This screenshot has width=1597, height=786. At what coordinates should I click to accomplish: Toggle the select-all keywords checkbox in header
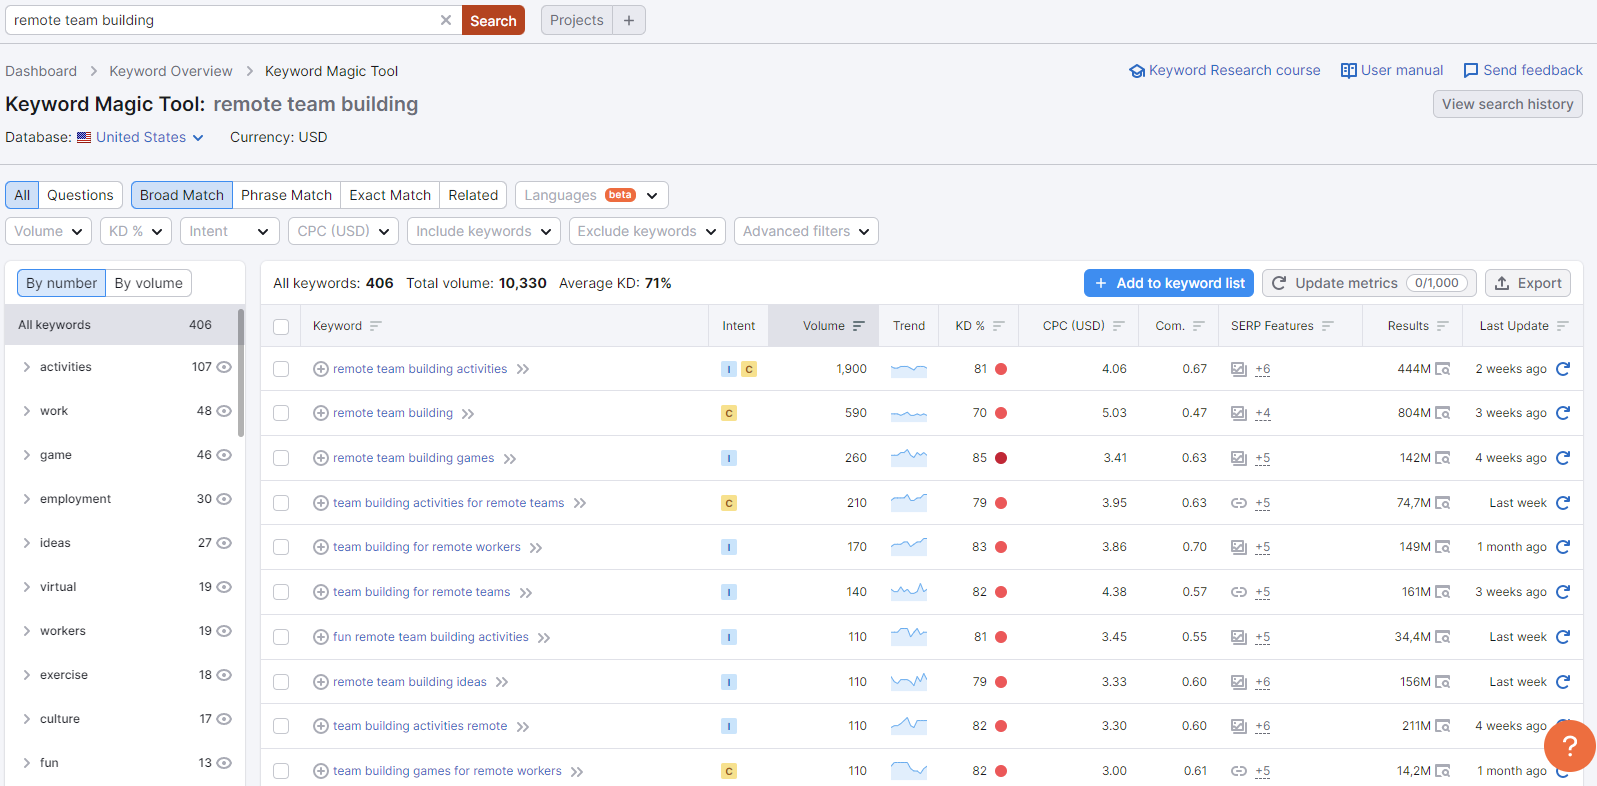click(281, 326)
